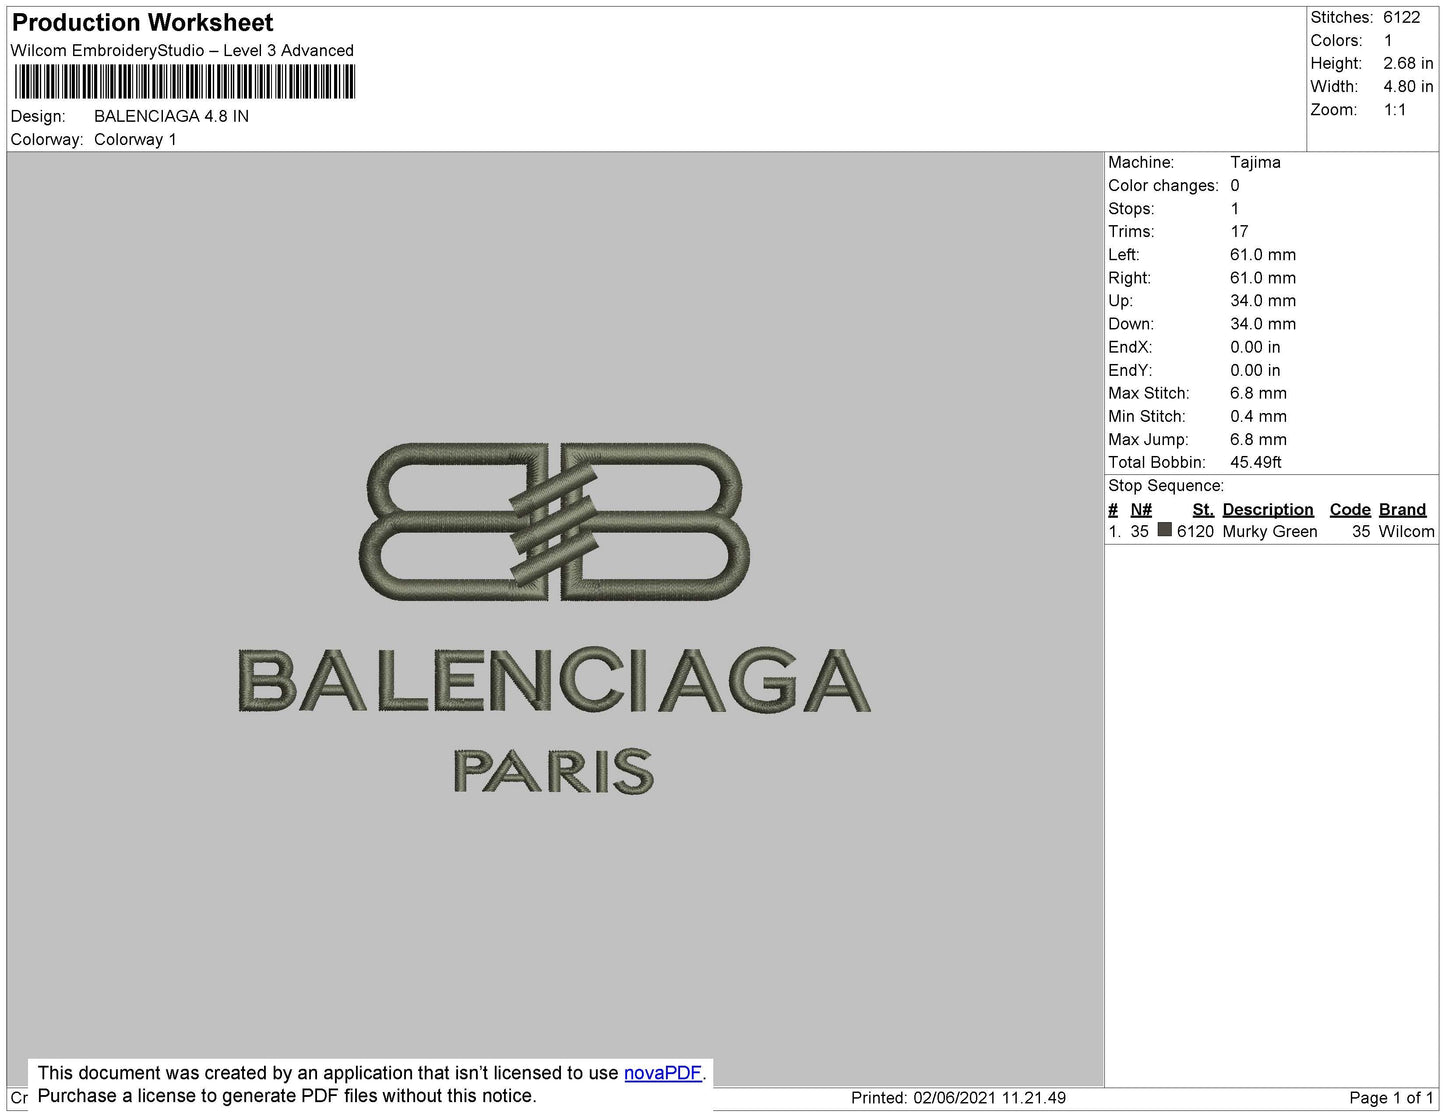Select the Color changes value 0

point(1235,185)
